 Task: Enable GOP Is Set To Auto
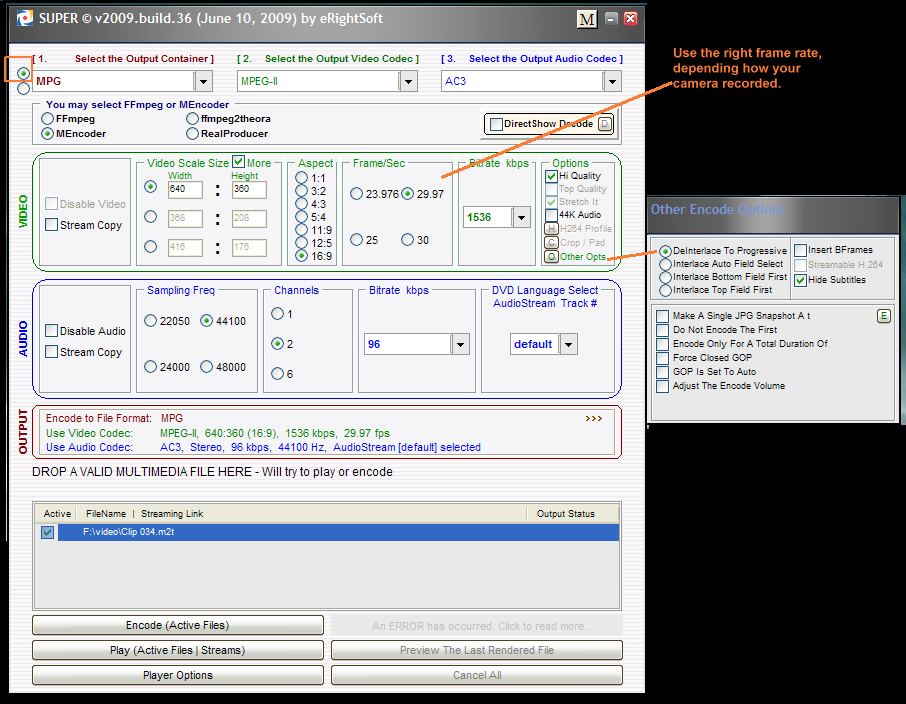click(x=663, y=372)
